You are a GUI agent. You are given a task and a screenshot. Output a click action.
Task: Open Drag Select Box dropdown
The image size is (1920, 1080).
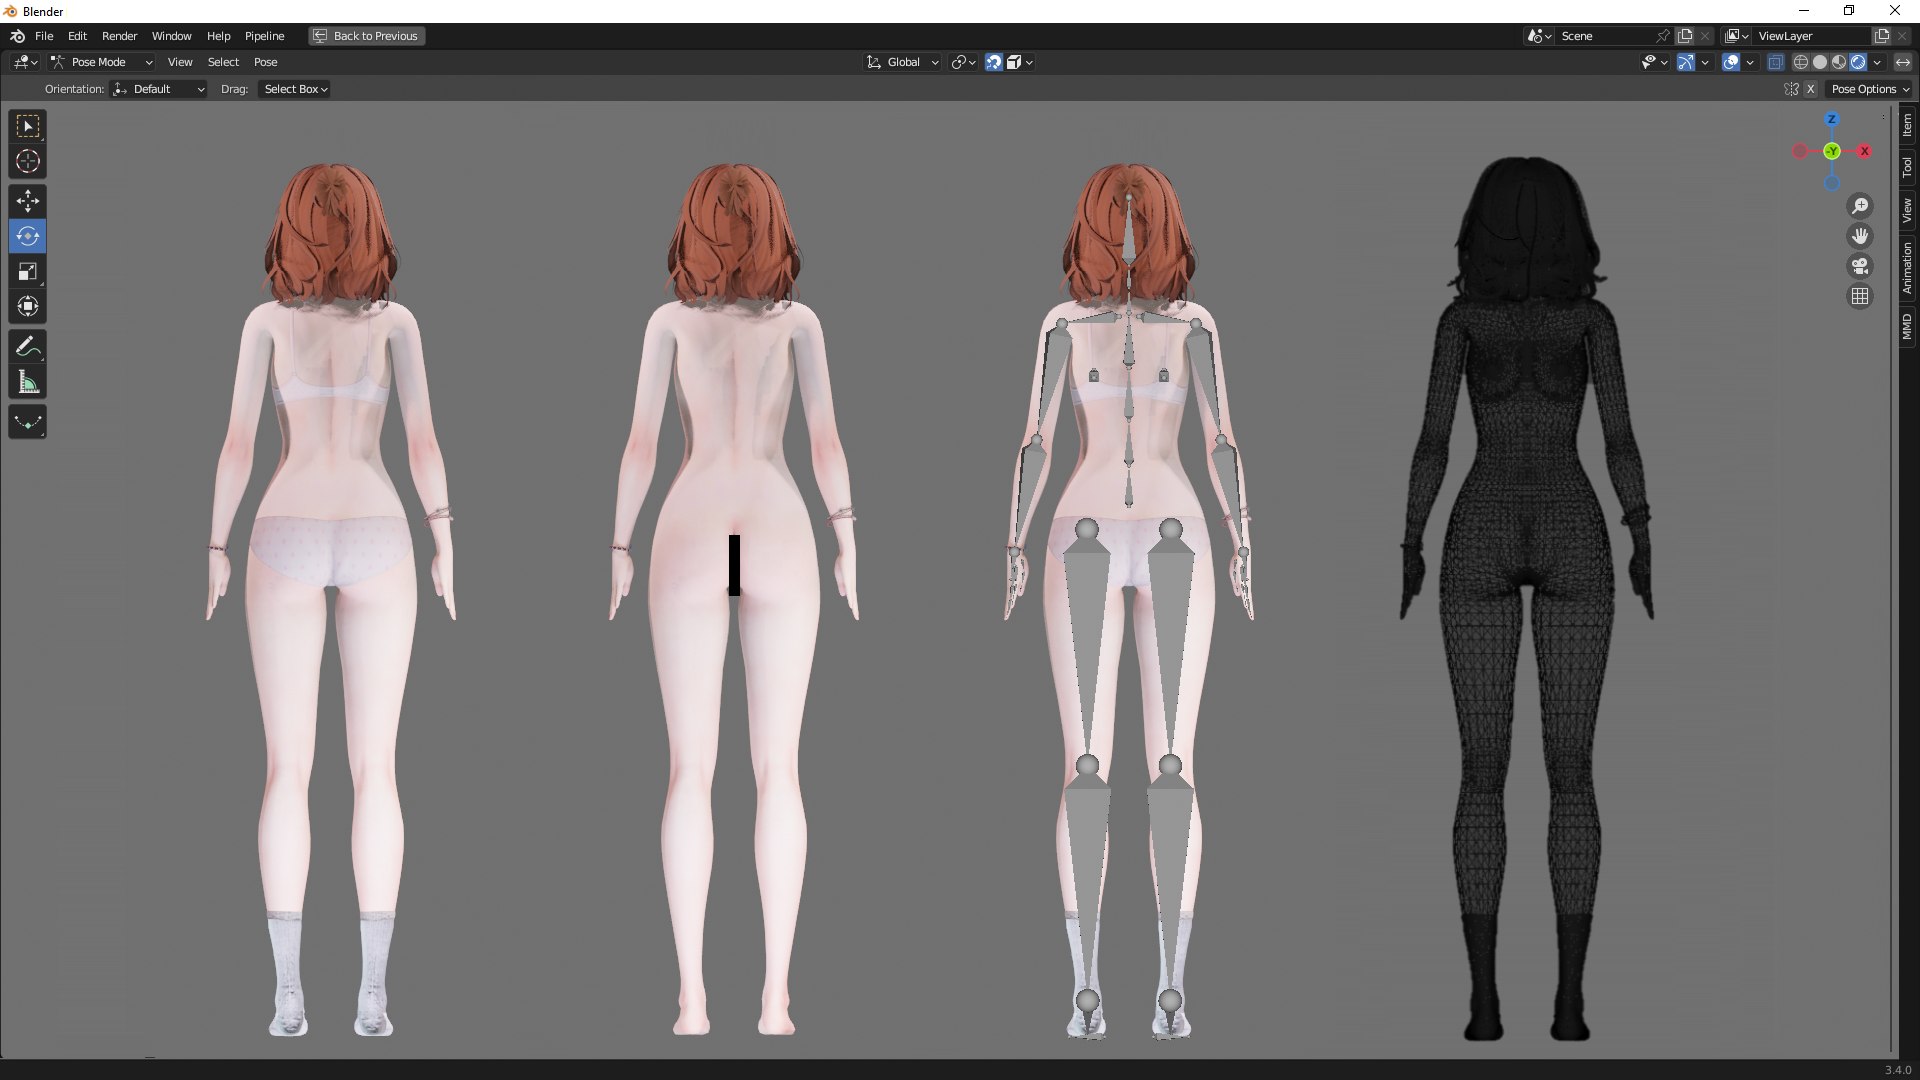pos(294,89)
